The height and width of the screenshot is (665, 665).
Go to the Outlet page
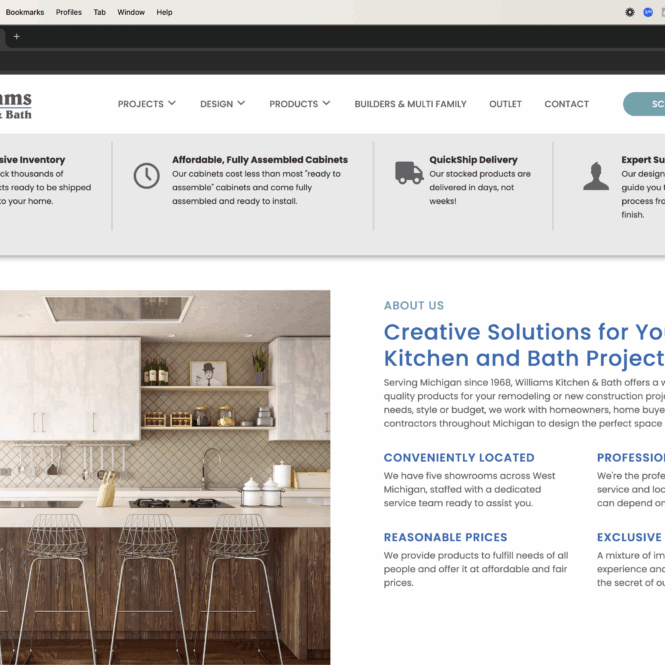click(505, 104)
